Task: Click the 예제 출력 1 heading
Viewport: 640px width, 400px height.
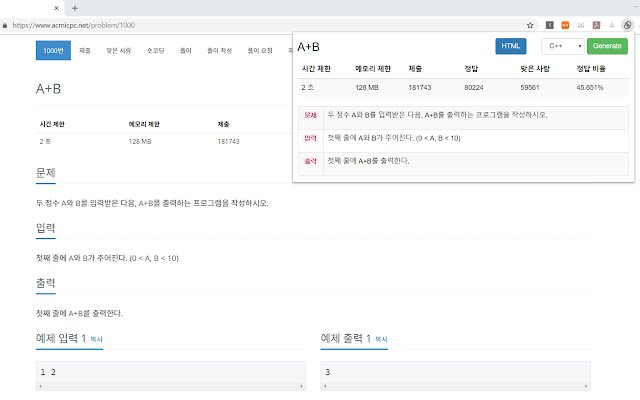Action: click(x=346, y=338)
